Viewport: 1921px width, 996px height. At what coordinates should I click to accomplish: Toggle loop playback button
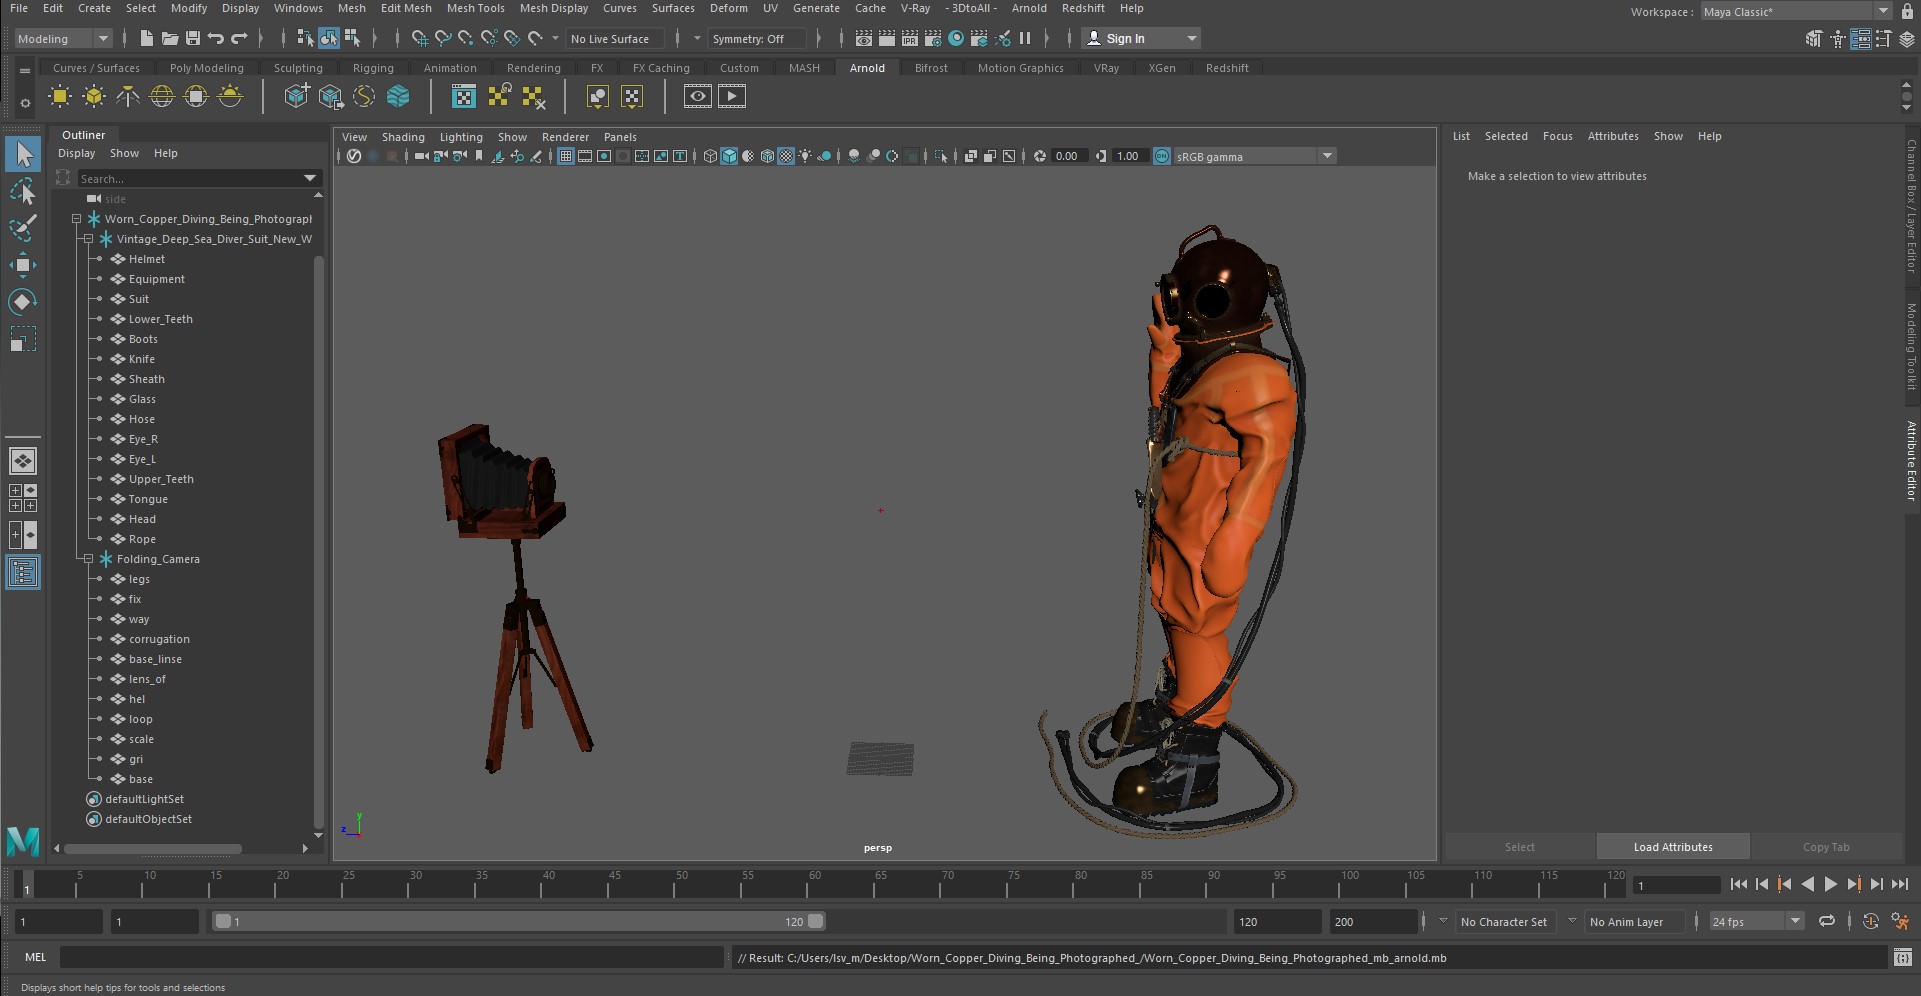click(1827, 921)
